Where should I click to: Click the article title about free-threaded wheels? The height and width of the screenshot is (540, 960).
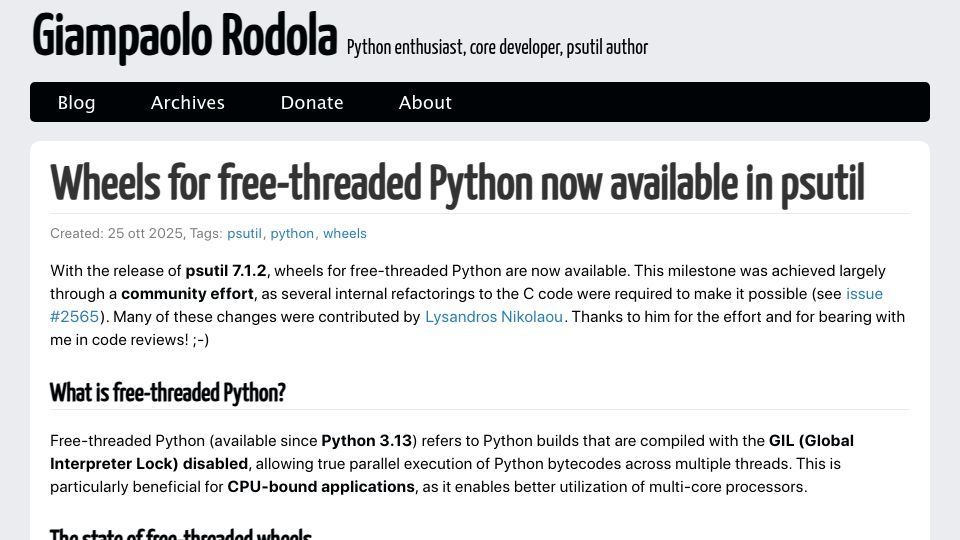[457, 183]
